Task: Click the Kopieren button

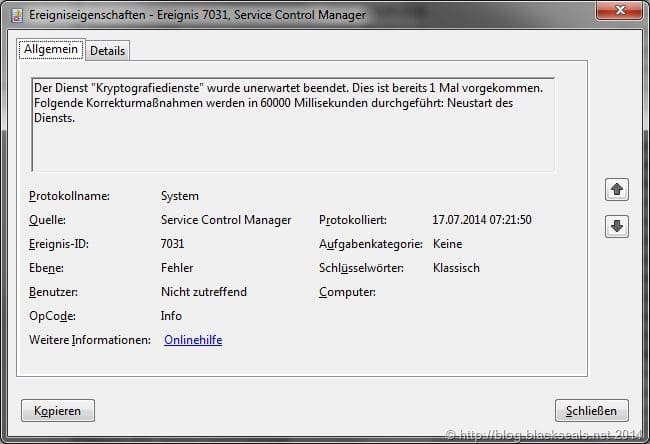Action: [58, 410]
